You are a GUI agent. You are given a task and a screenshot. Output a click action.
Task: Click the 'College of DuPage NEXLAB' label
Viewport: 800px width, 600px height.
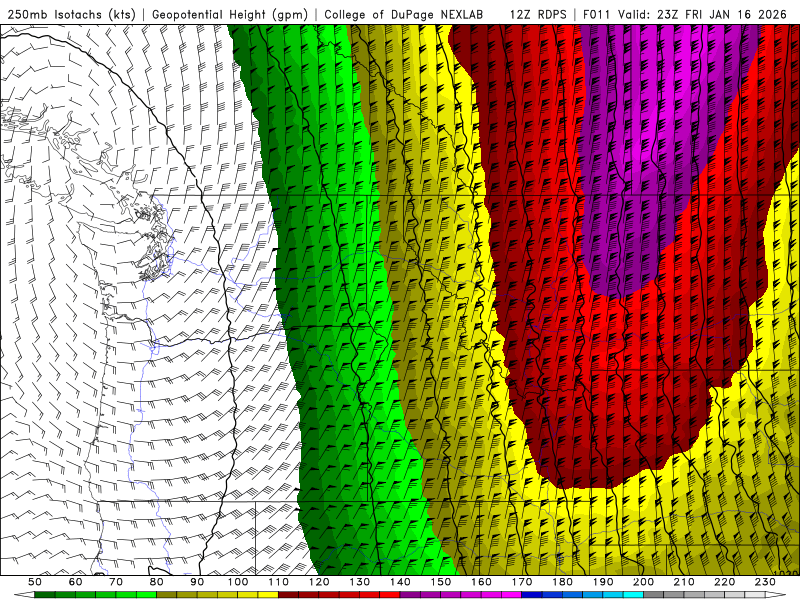click(403, 14)
